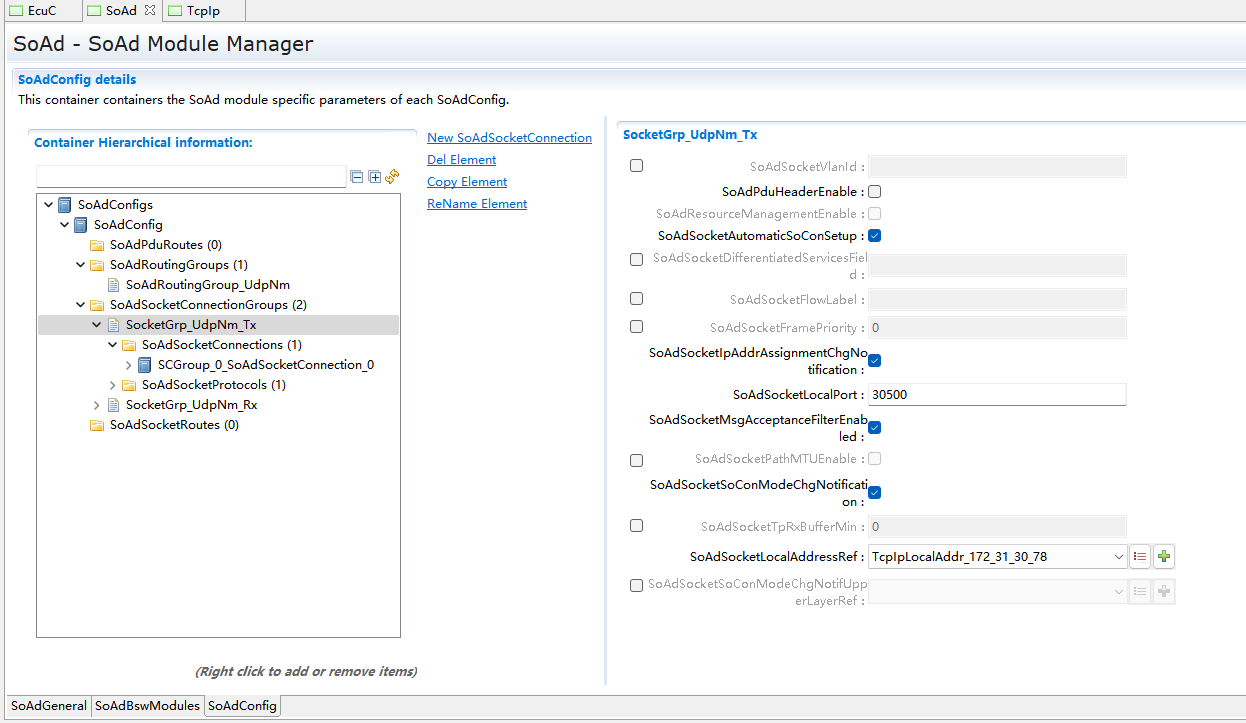
Task: Click the yellow sync arrows icon
Action: (392, 176)
